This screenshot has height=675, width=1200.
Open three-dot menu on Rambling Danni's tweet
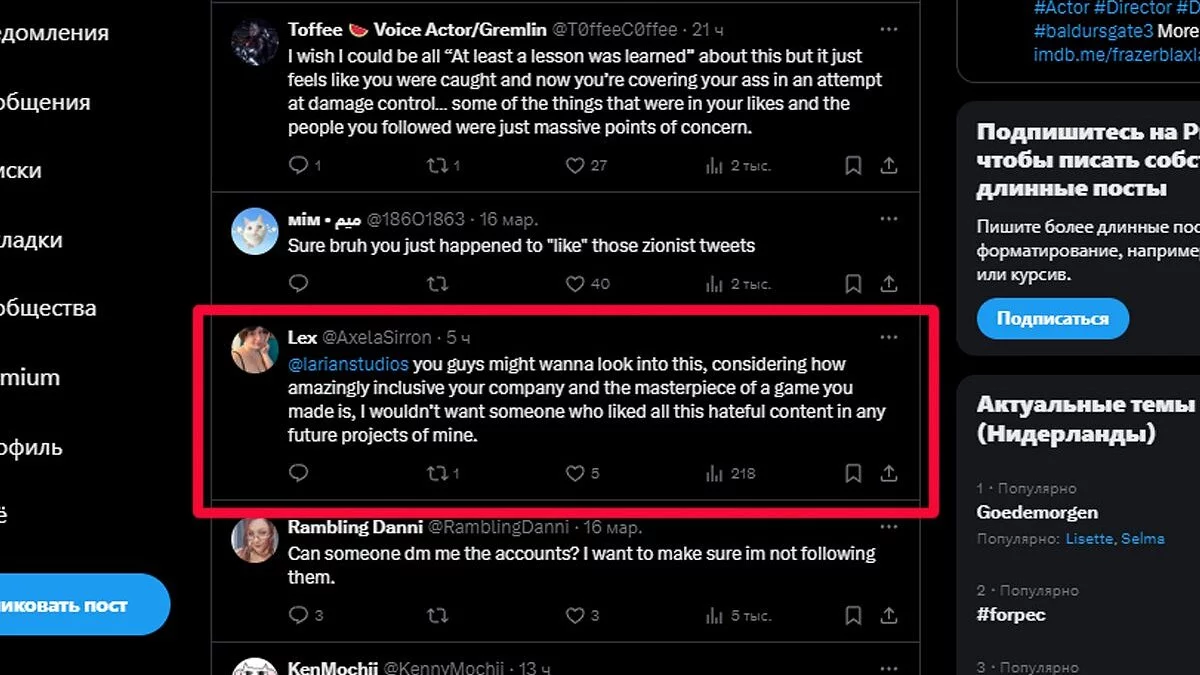click(888, 526)
